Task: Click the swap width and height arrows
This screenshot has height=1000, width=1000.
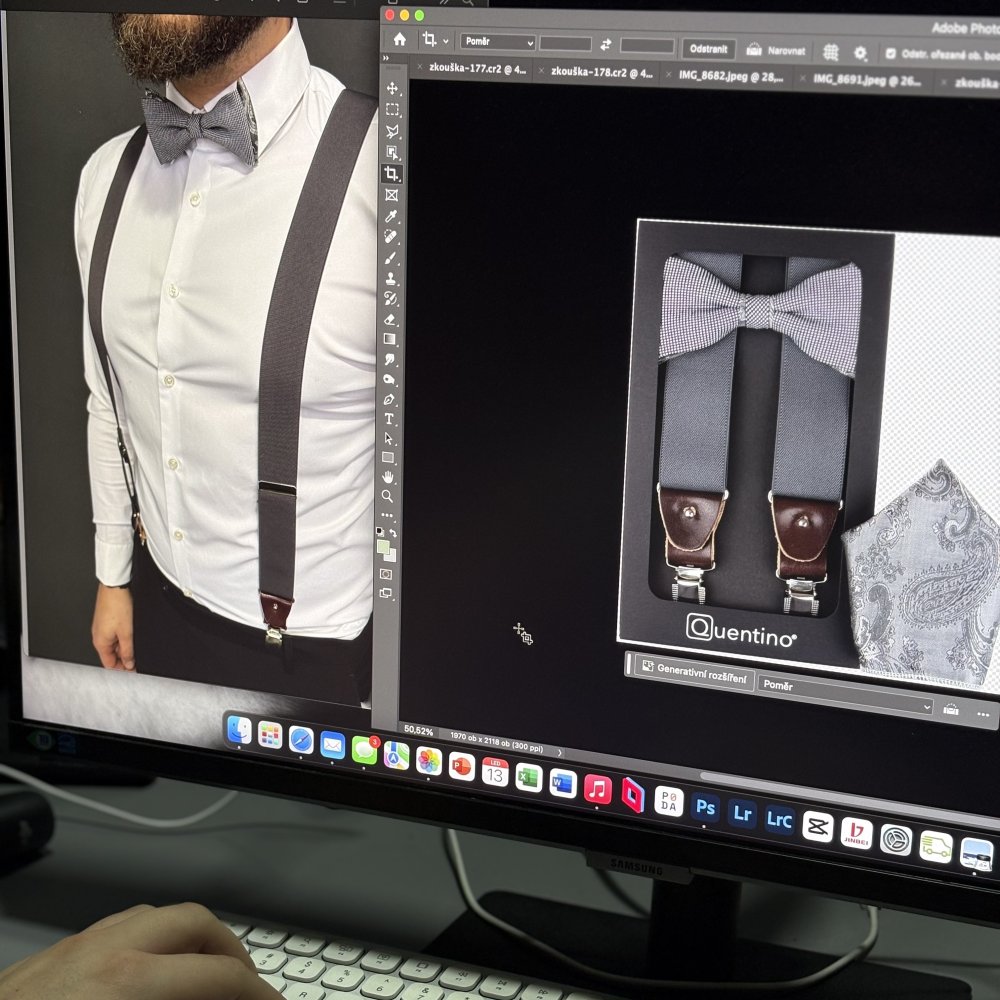Action: coord(606,45)
